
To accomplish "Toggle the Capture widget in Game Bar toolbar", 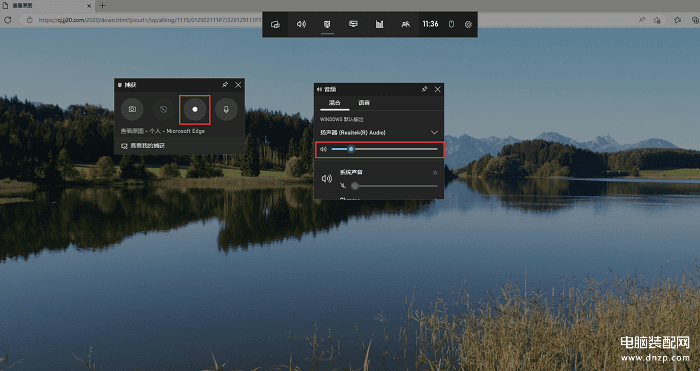I will 327,25.
